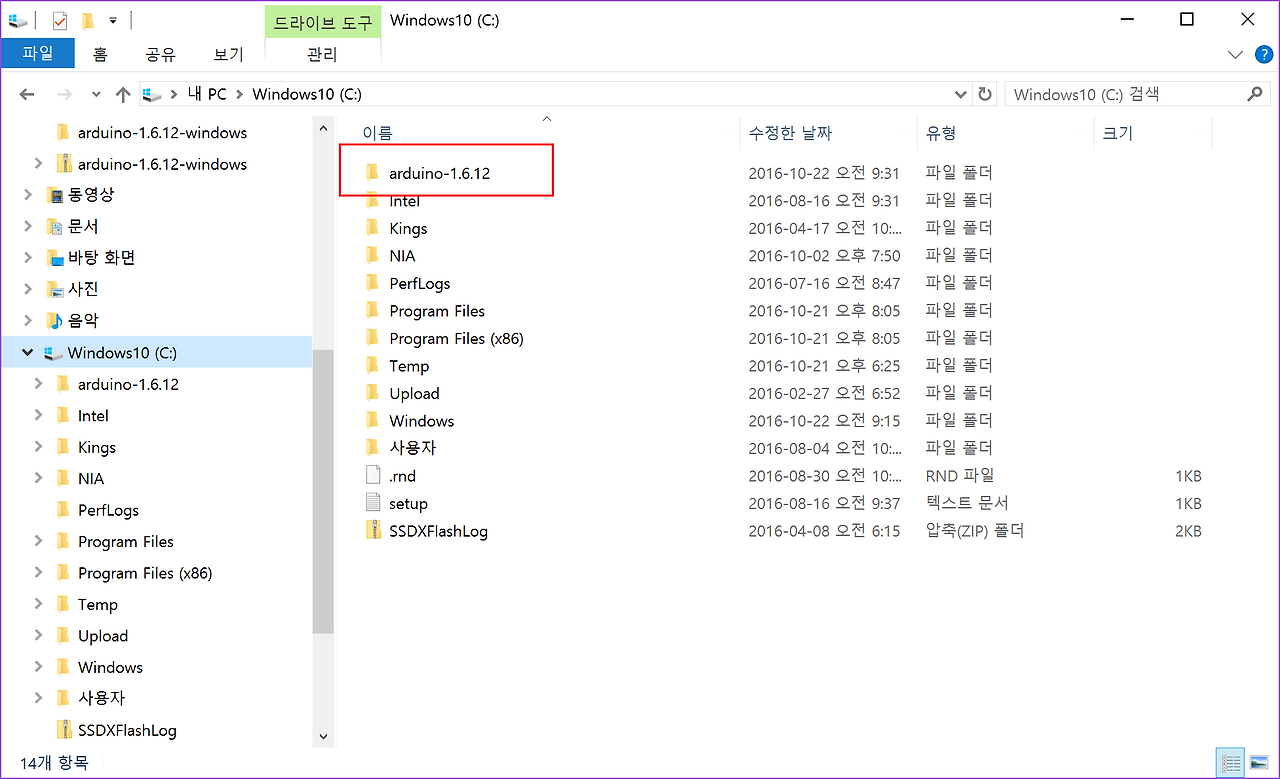Select SSDXFlashLog in the navigation tree
1280x779 pixels.
[127, 730]
